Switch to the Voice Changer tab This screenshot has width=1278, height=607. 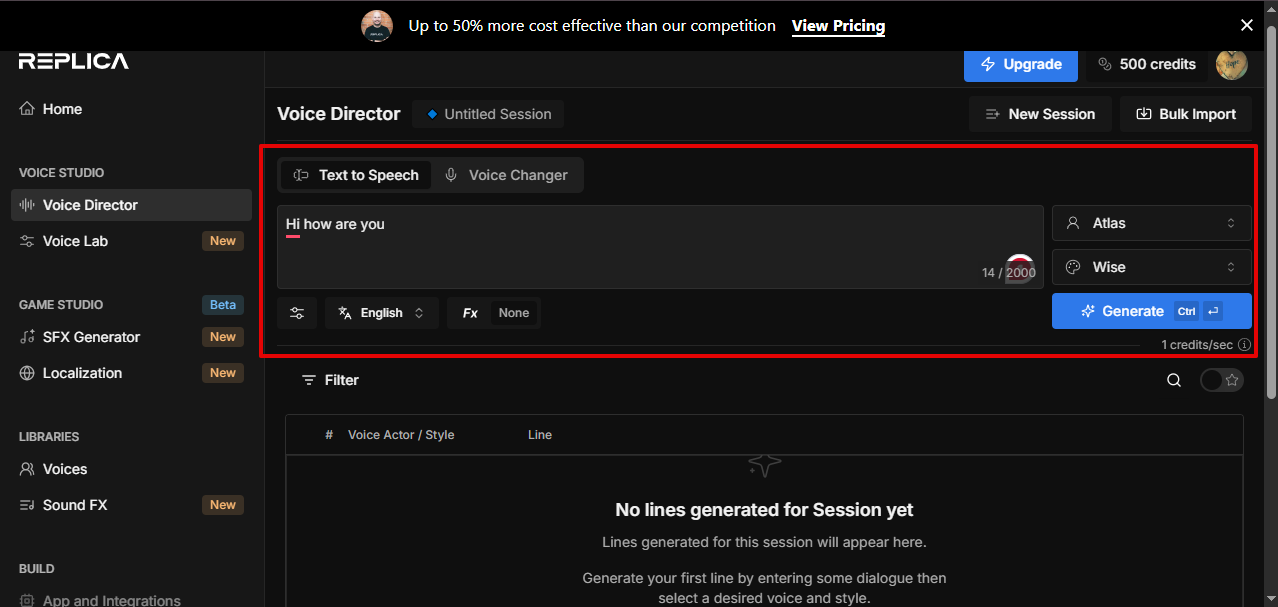[x=507, y=175]
